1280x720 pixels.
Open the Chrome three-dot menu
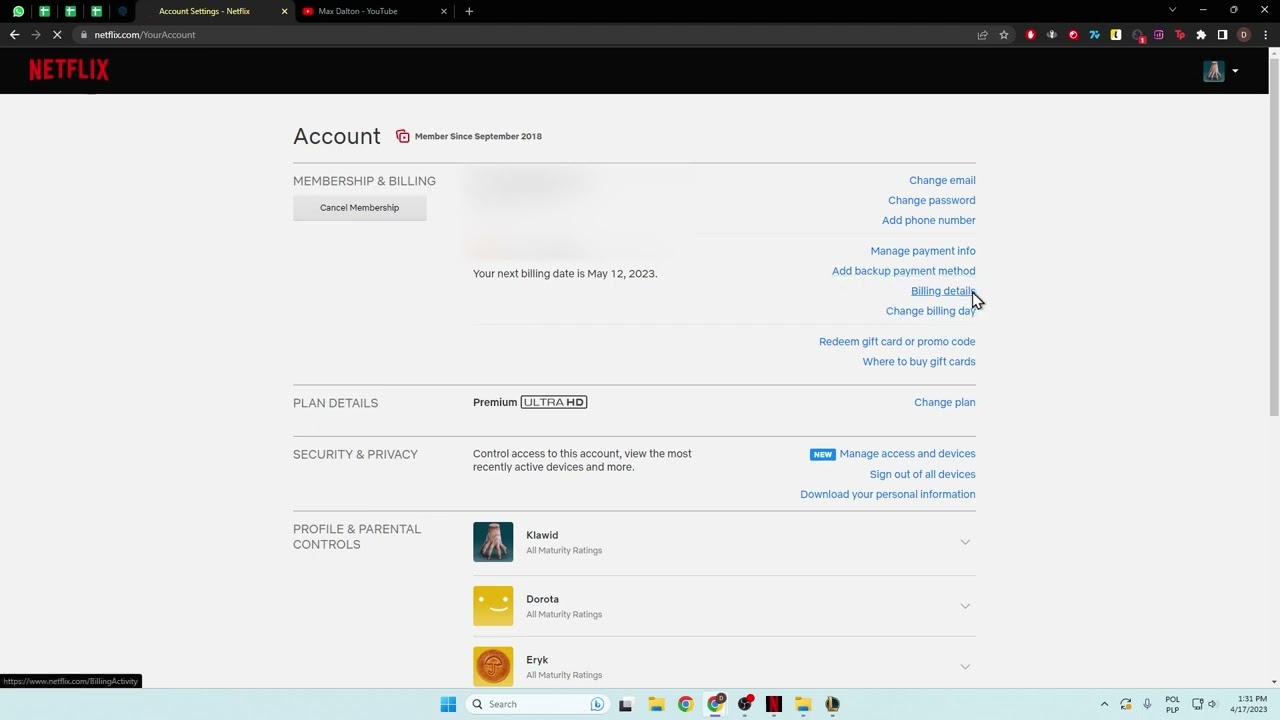(x=1265, y=34)
